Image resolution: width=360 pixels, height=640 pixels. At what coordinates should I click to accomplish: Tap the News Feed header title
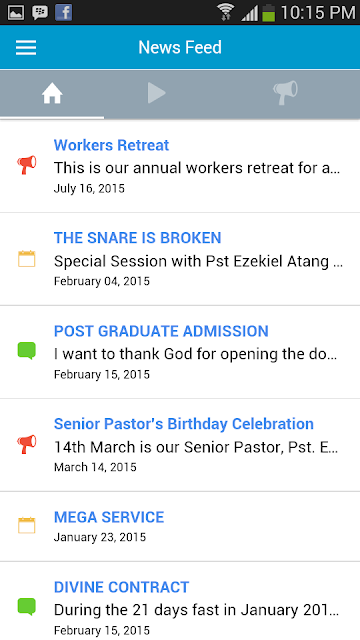coord(180,47)
